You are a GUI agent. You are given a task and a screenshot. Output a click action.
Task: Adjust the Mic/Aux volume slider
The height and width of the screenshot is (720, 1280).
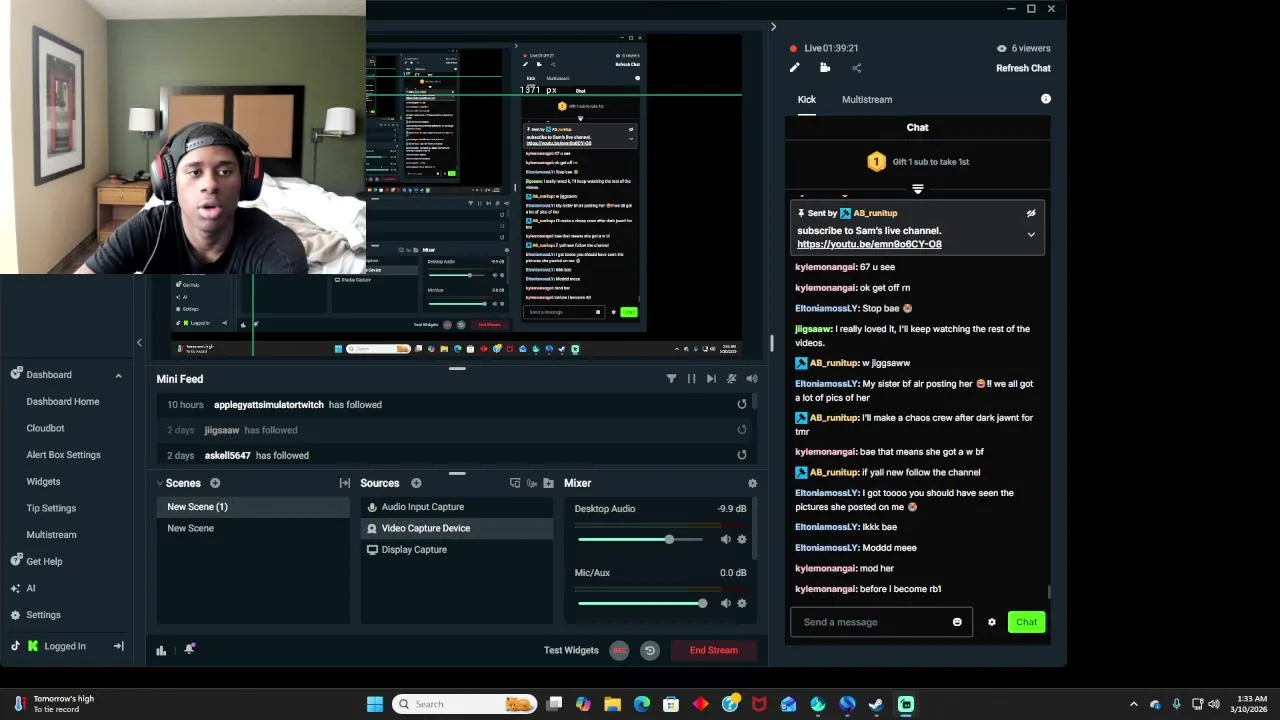[641, 603]
